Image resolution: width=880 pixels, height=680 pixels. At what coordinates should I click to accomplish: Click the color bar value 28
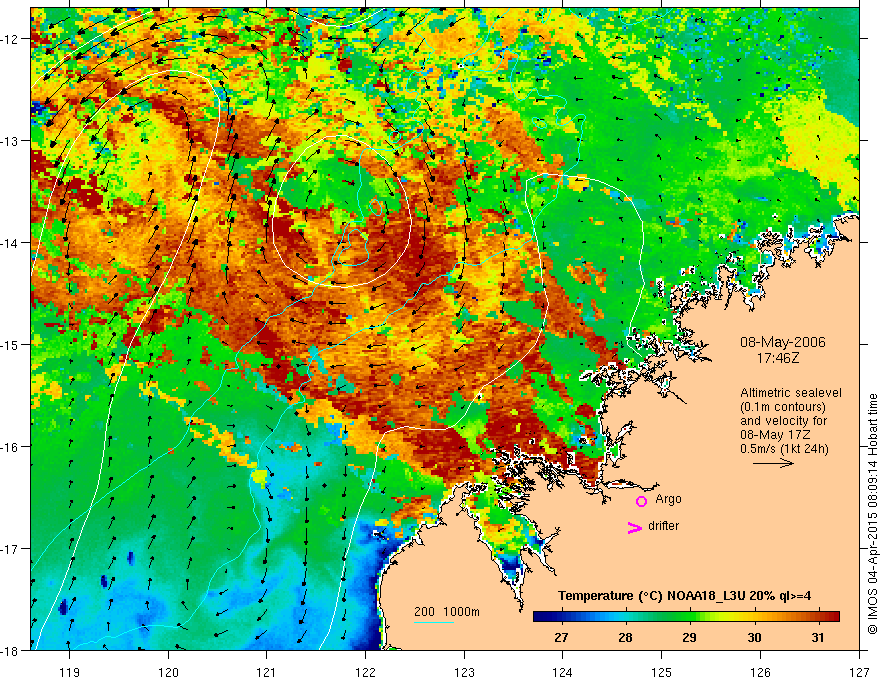tap(625, 637)
